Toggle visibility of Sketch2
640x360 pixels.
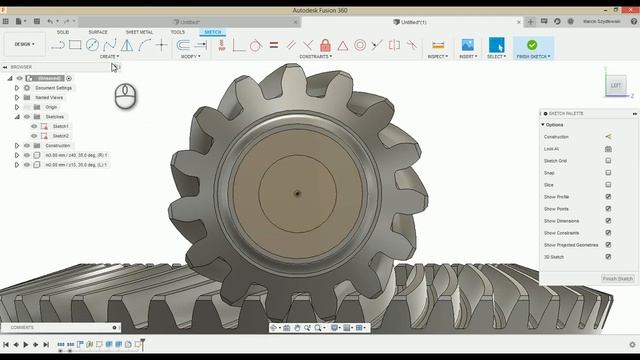point(34,136)
